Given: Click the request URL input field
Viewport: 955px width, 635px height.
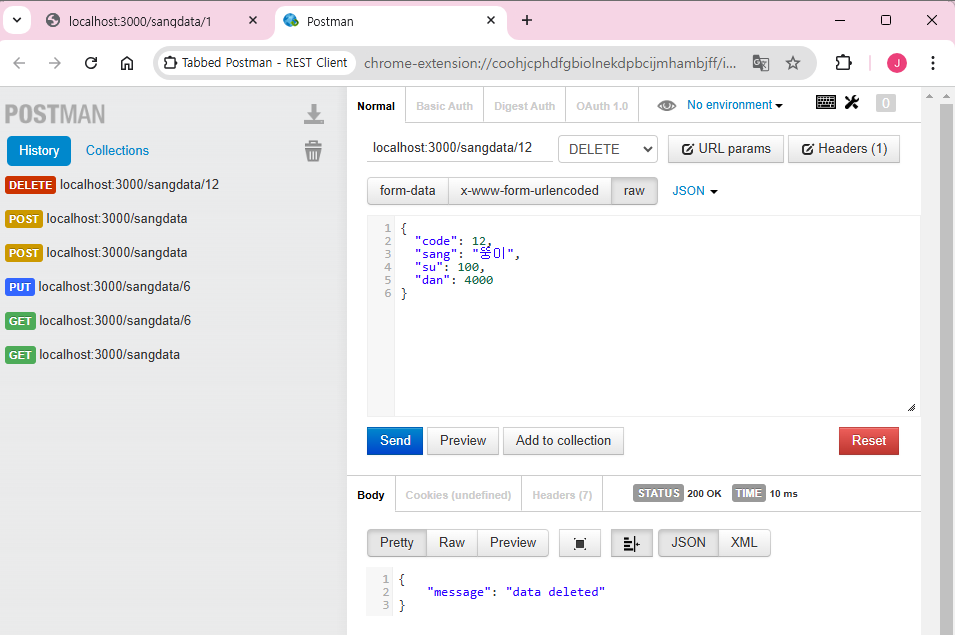Looking at the screenshot, I should click(459, 148).
